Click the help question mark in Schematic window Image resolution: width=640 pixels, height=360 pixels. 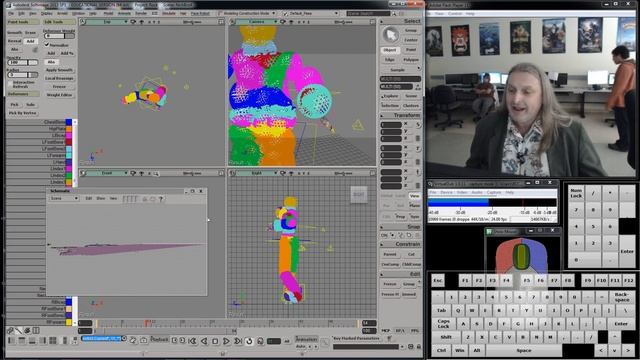(x=161, y=199)
